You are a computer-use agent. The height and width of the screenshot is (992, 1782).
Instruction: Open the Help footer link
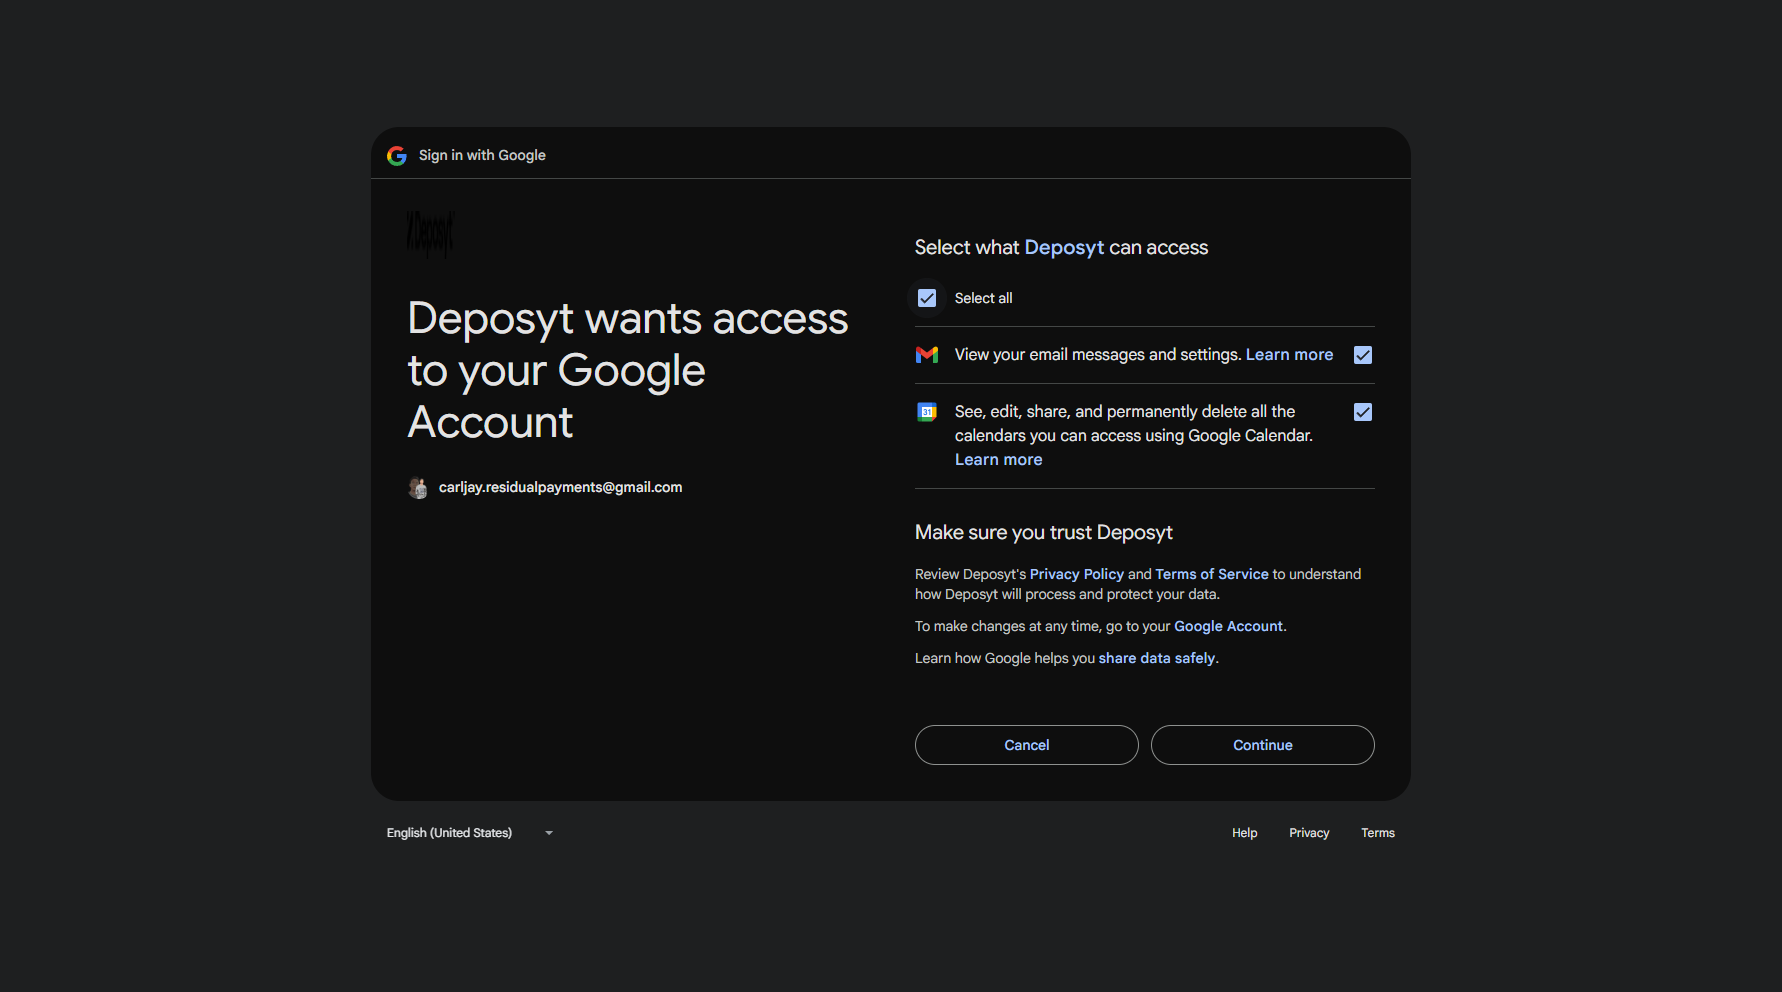coord(1244,833)
